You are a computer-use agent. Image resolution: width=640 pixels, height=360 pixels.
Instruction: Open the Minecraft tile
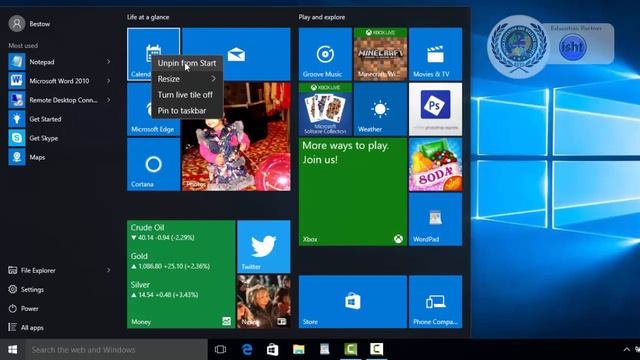(x=380, y=54)
